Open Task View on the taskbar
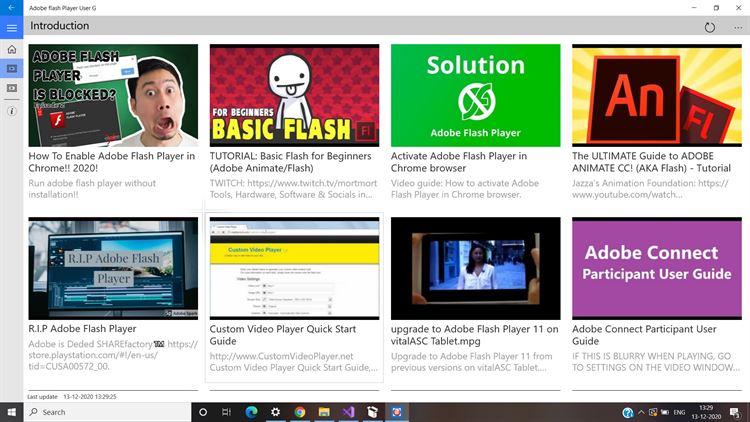The height and width of the screenshot is (422, 750). coord(227,412)
